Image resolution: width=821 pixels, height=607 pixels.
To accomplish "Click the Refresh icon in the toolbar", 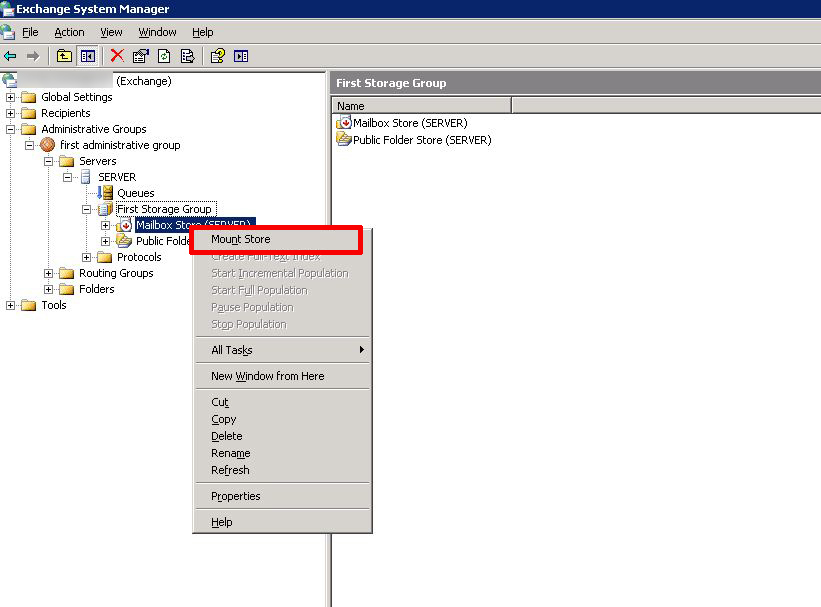I will pos(164,56).
